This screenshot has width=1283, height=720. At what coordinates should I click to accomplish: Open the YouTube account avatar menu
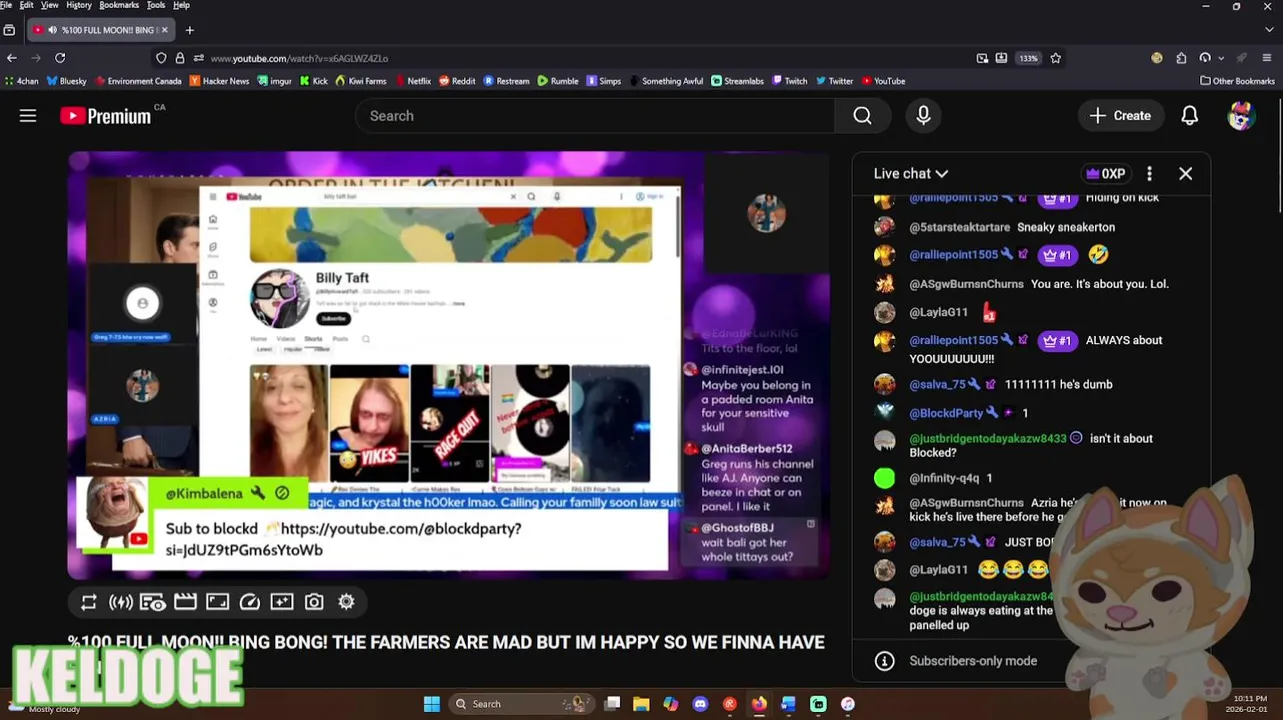pyautogui.click(x=1241, y=116)
